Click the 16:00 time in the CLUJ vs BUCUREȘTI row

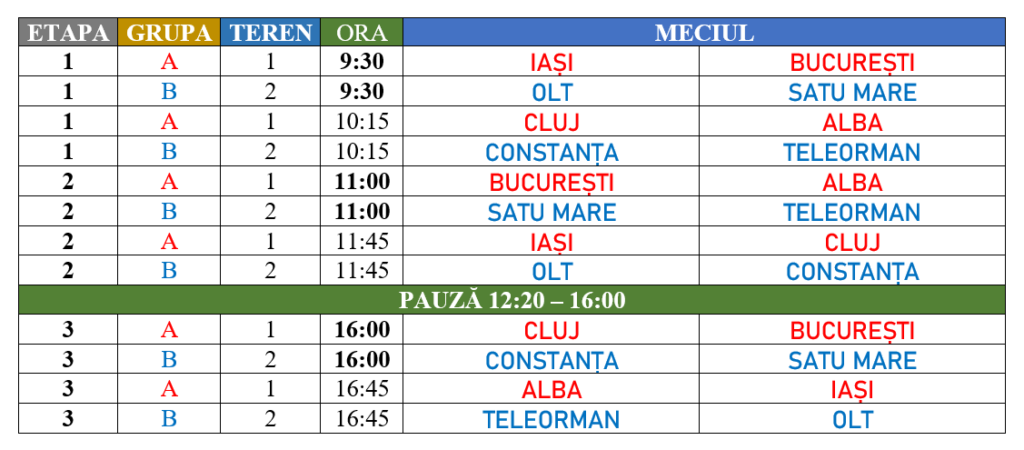click(362, 331)
